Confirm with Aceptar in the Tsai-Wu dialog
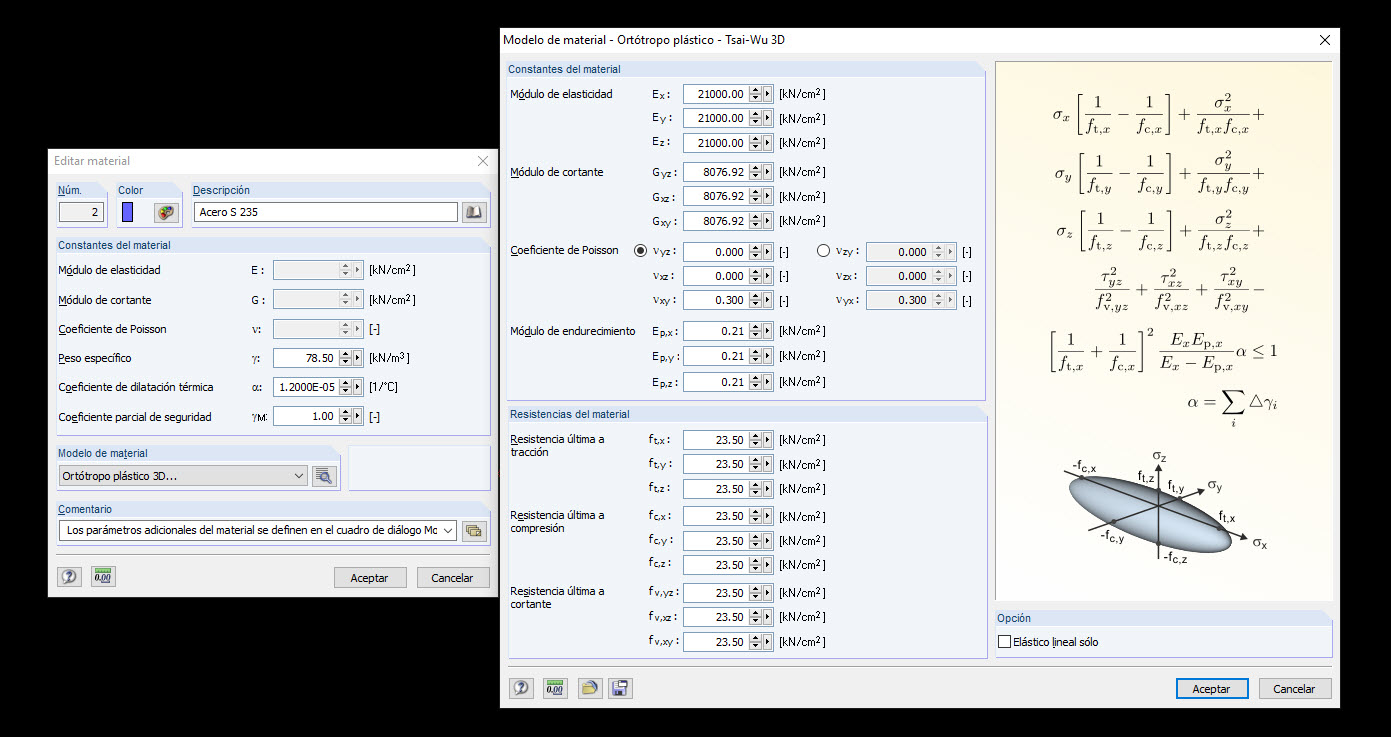This screenshot has height=737, width=1391. [1212, 689]
